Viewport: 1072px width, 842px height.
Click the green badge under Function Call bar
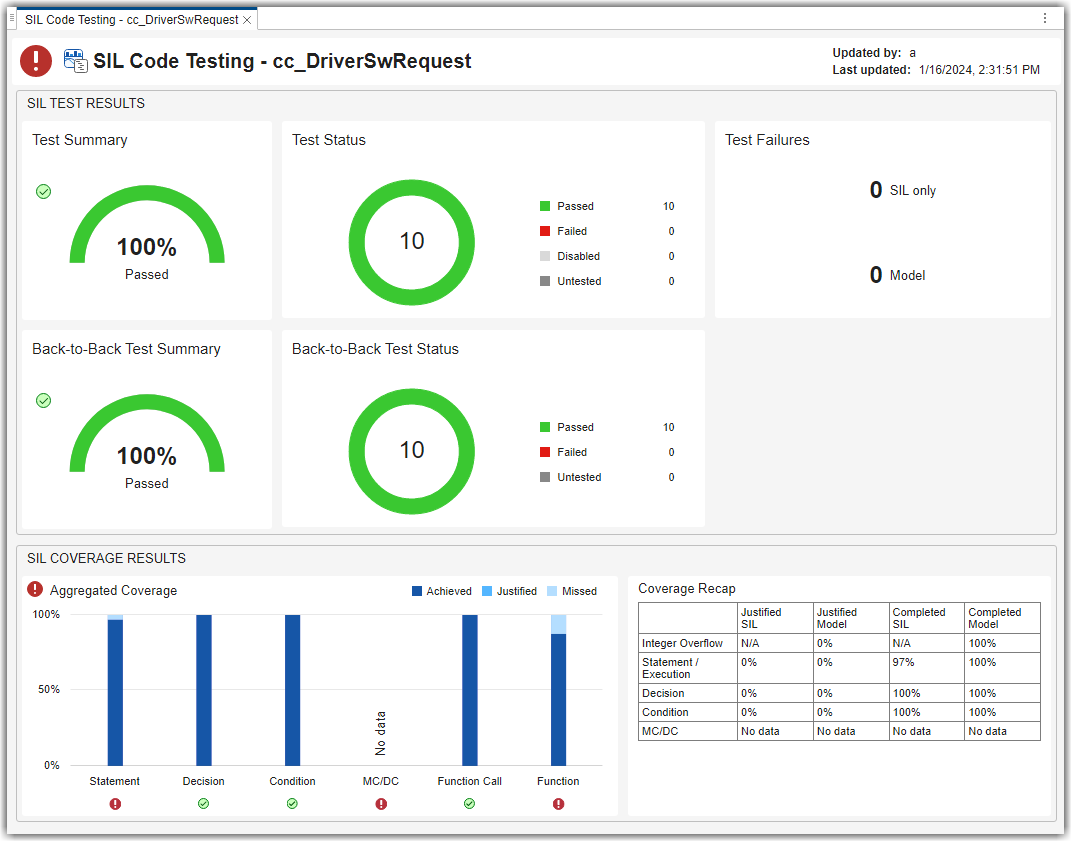click(x=469, y=803)
